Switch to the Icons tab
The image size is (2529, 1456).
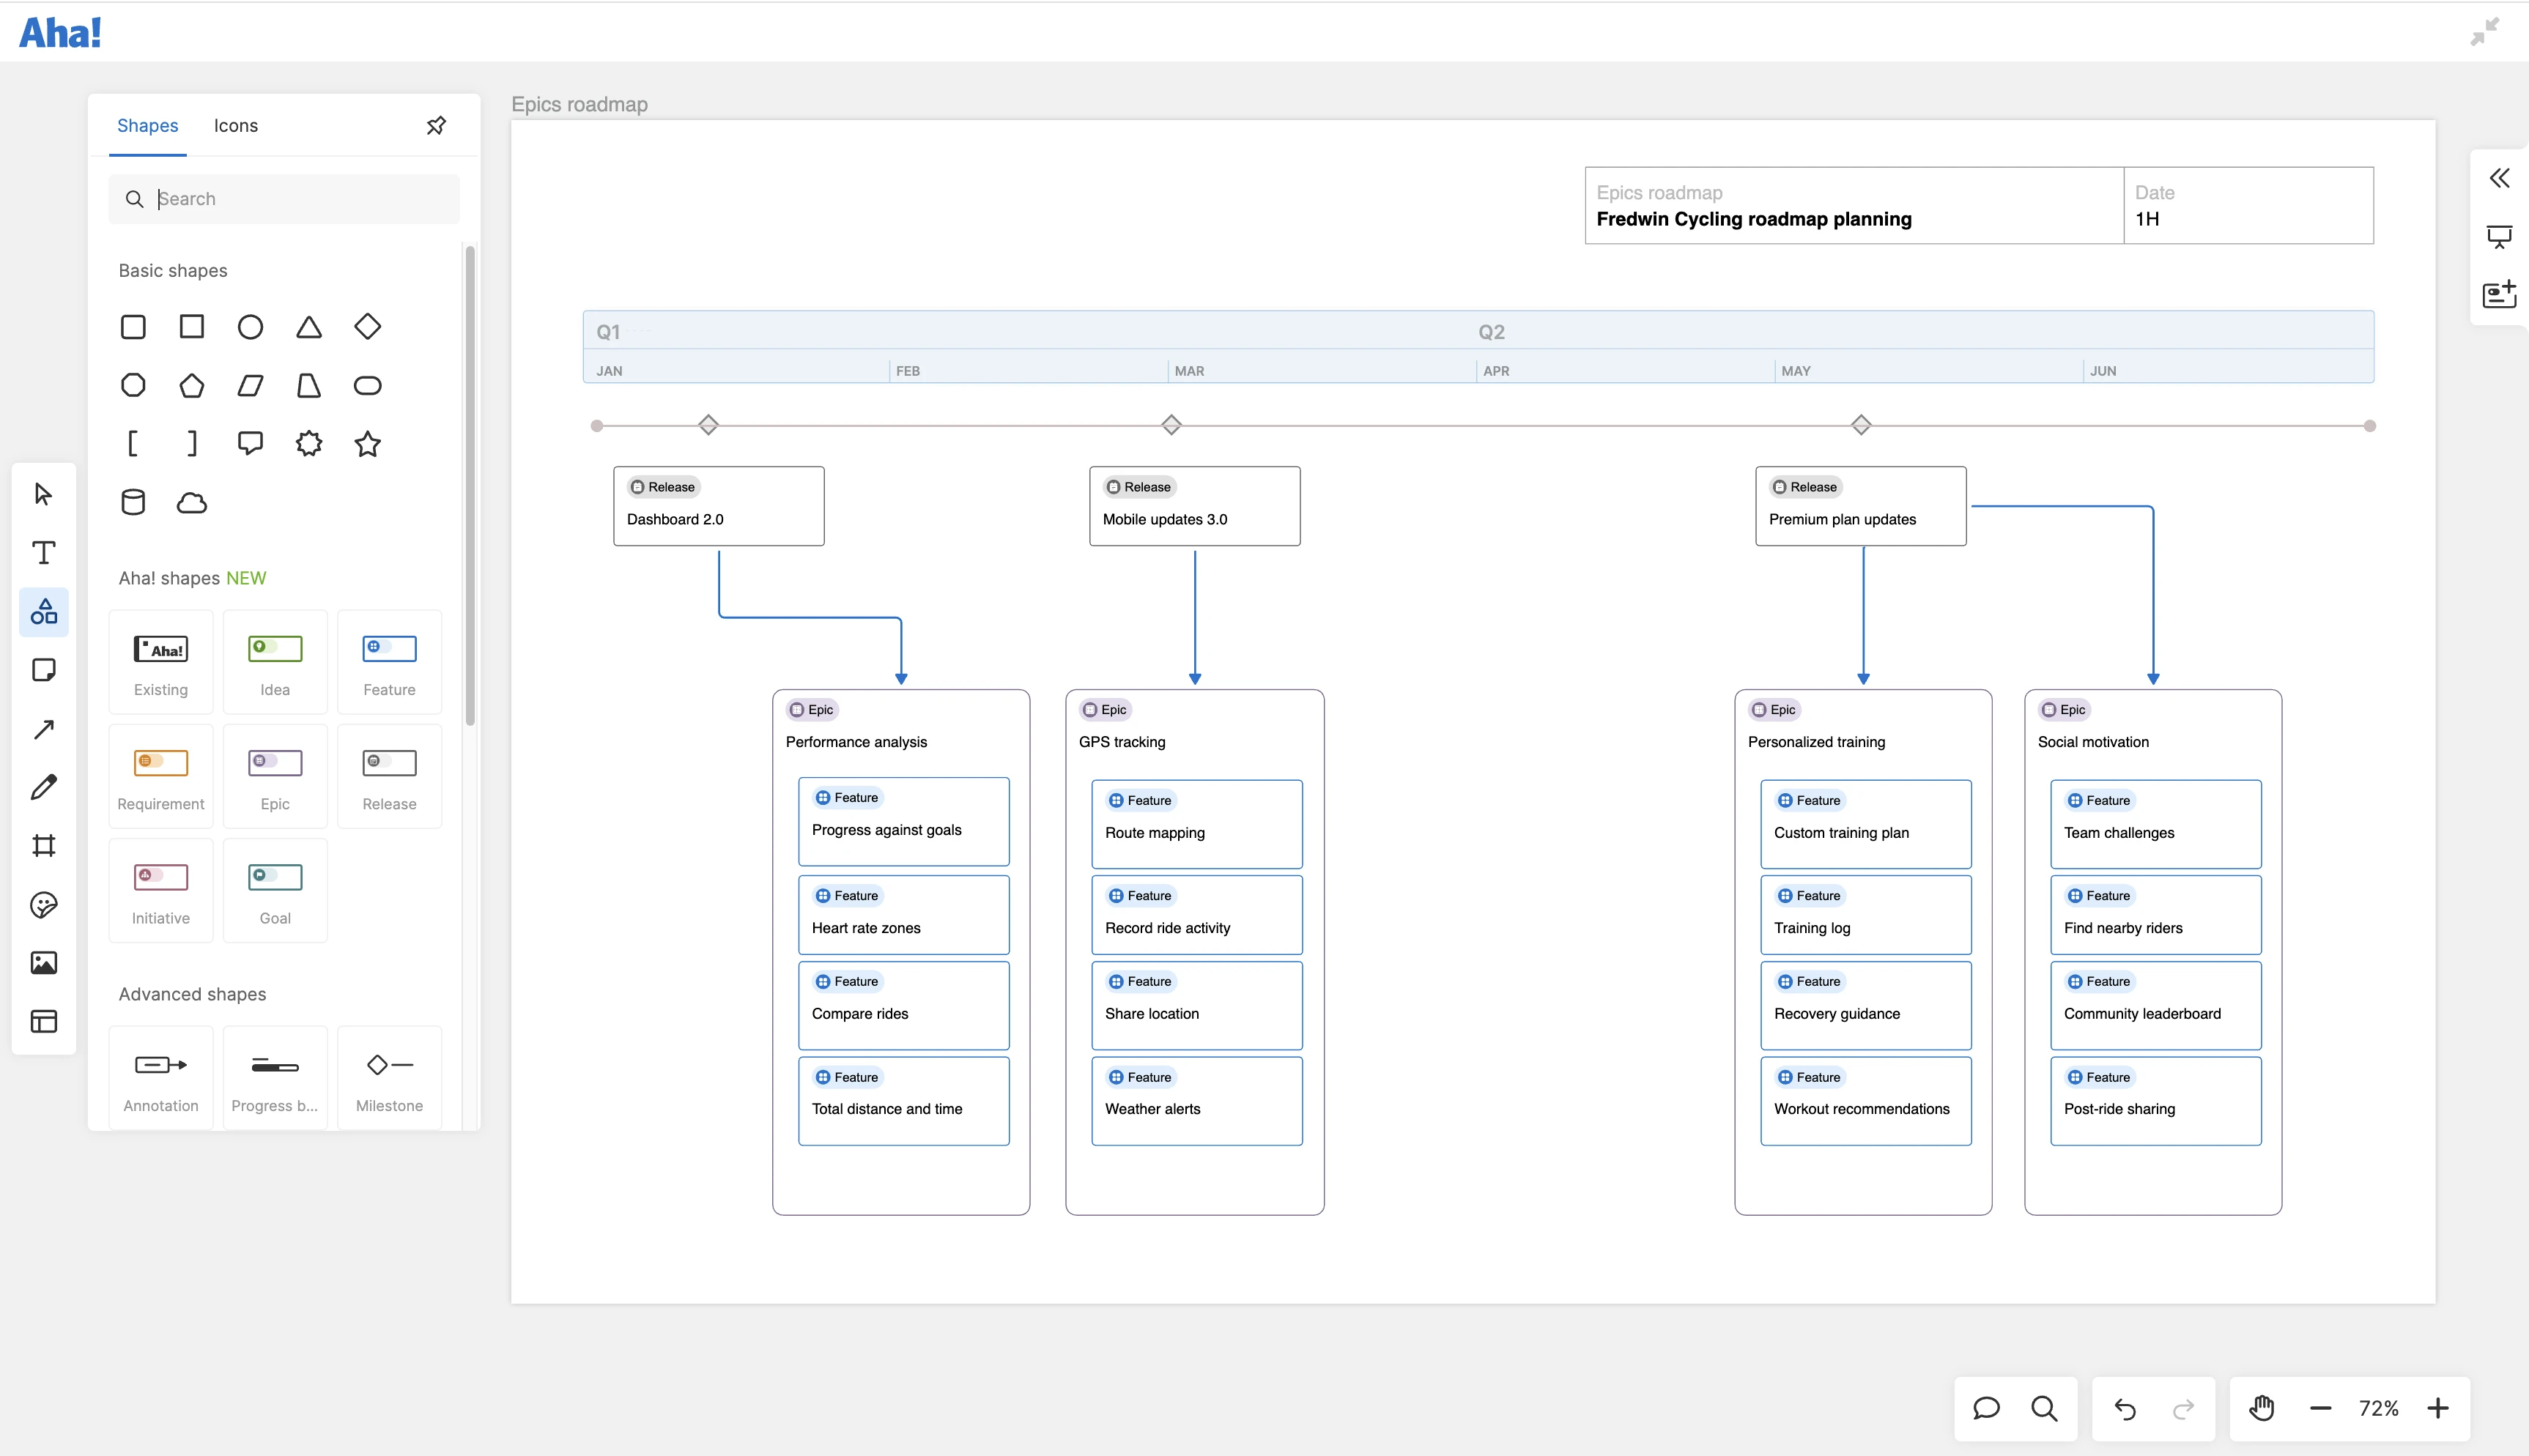point(235,126)
